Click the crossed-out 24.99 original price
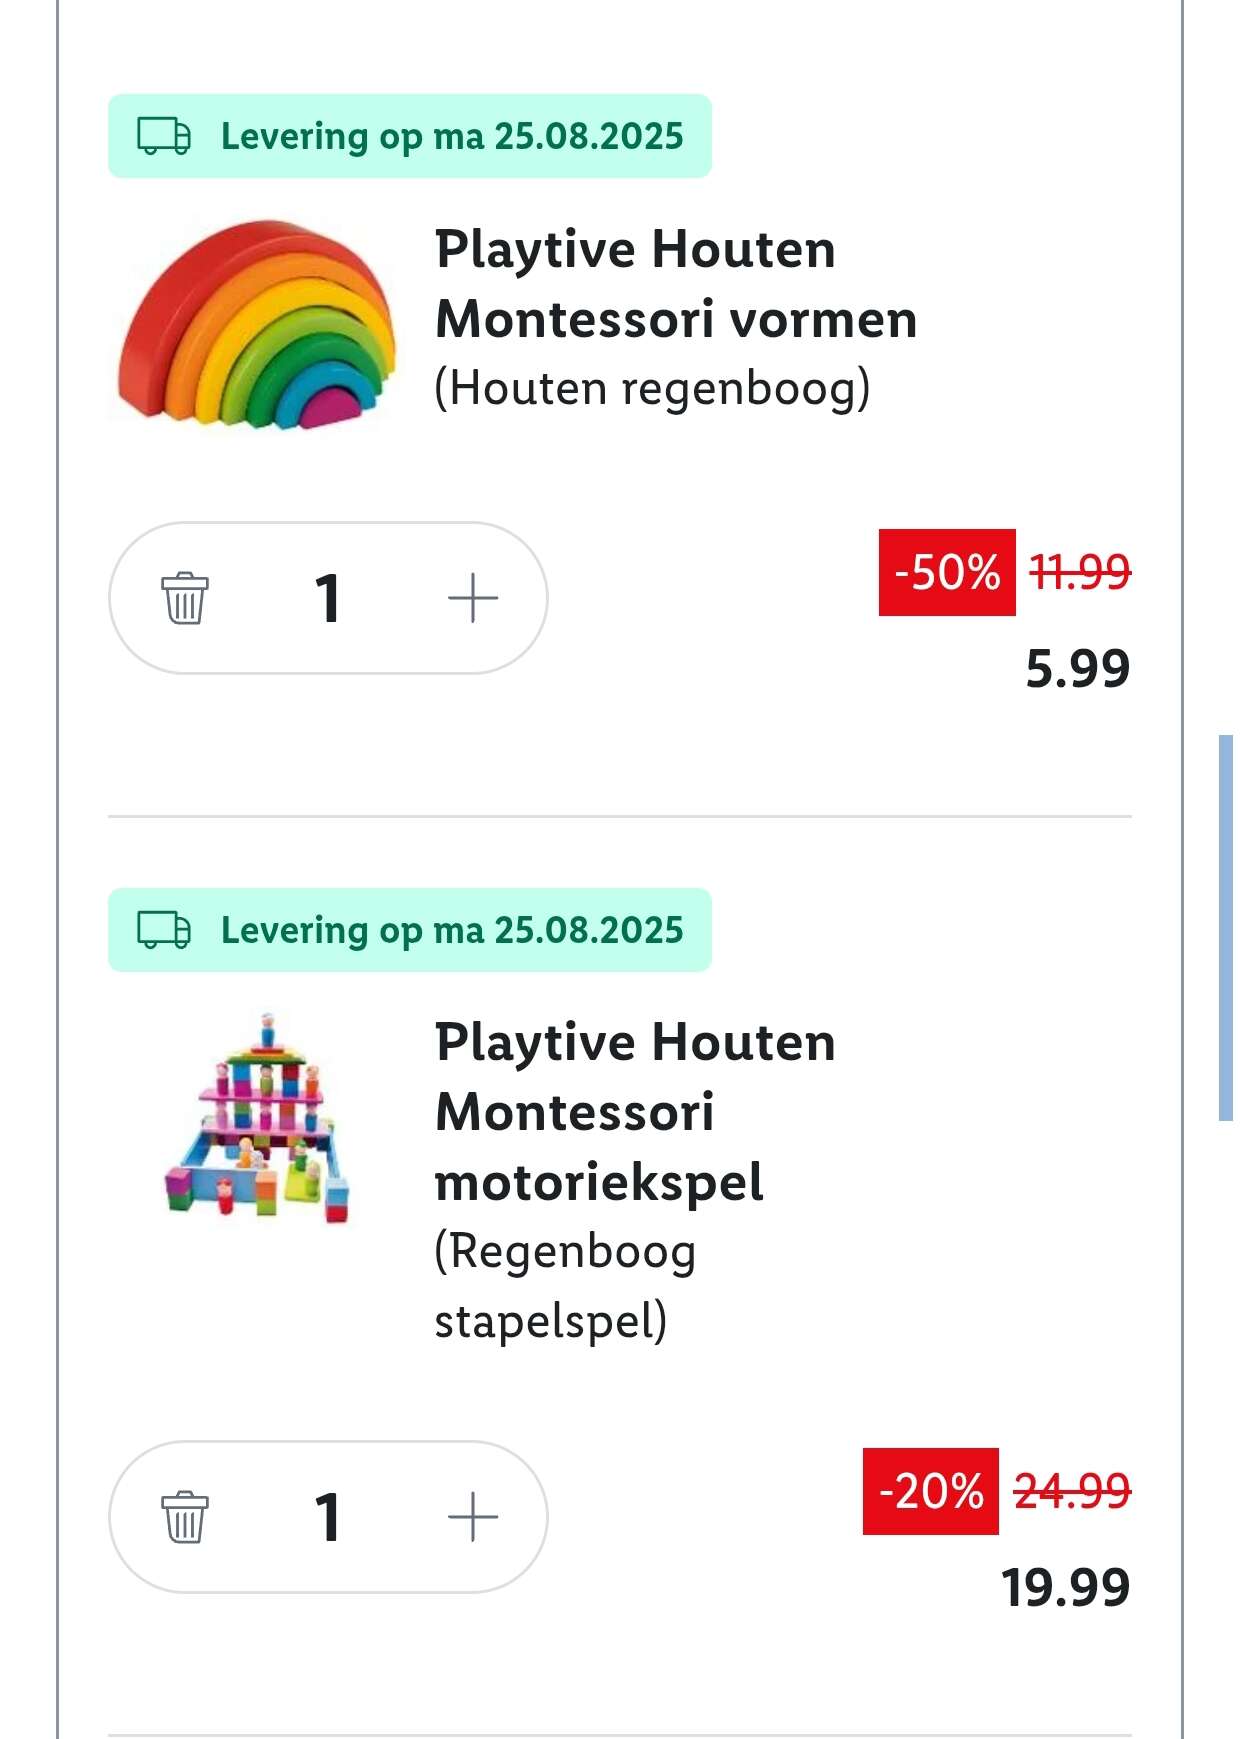1240x1739 pixels. click(1072, 1491)
